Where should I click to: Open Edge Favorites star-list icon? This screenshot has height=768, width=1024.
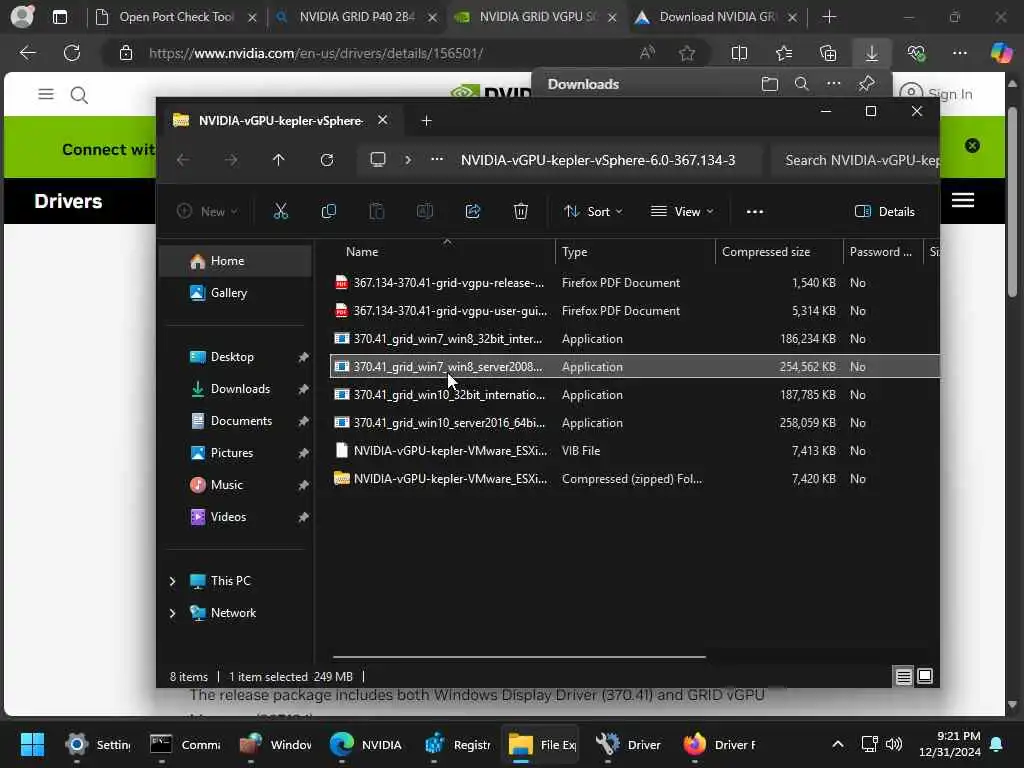(x=784, y=53)
